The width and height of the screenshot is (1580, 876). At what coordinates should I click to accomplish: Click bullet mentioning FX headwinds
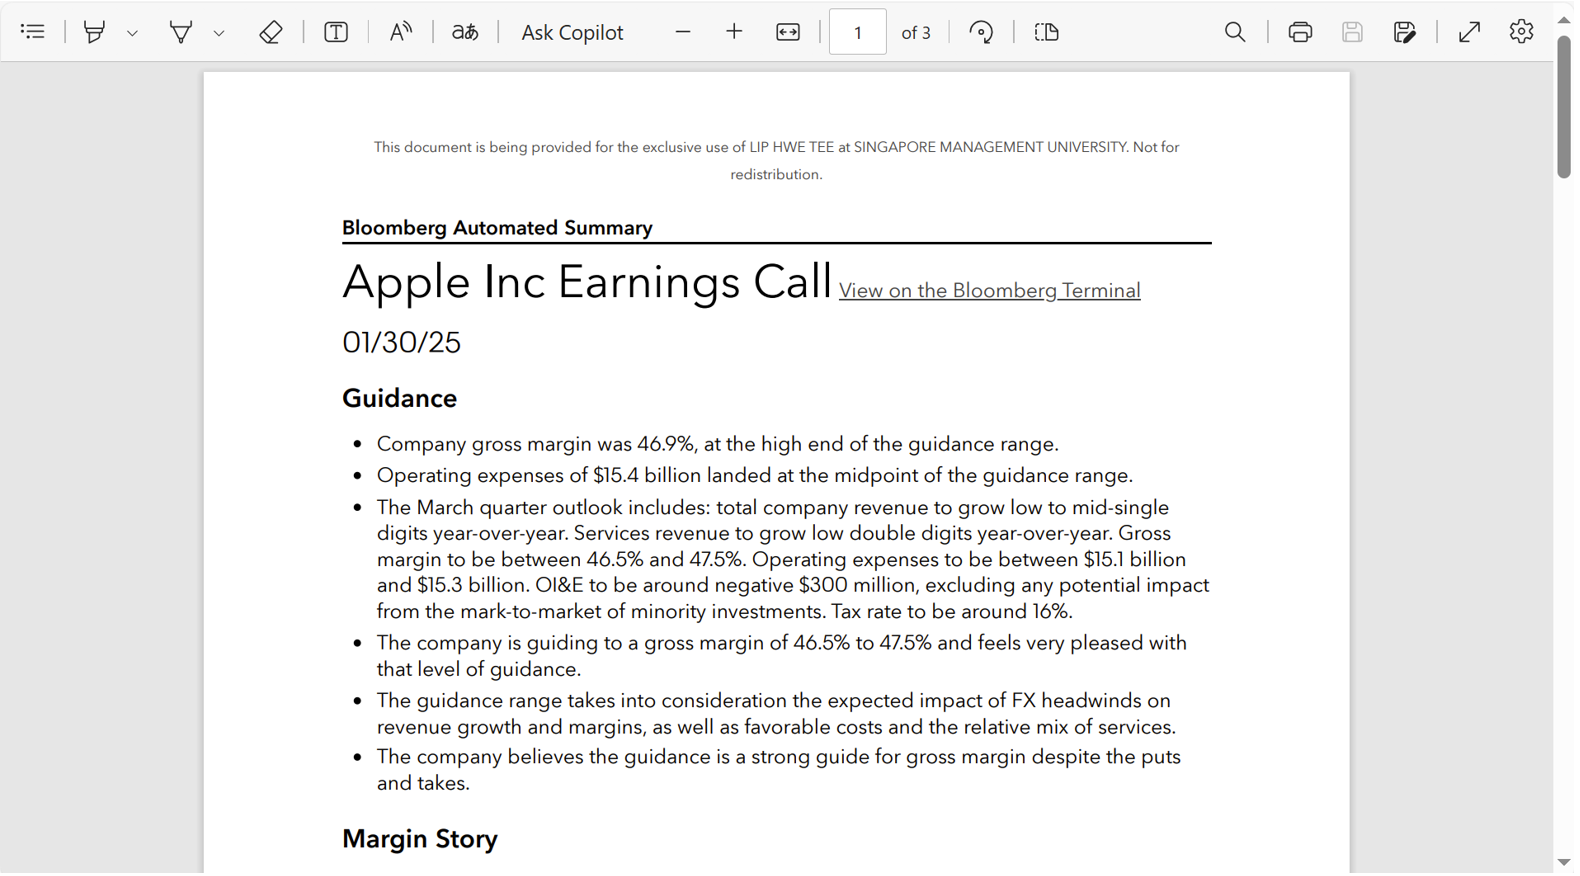pyautogui.click(x=776, y=714)
